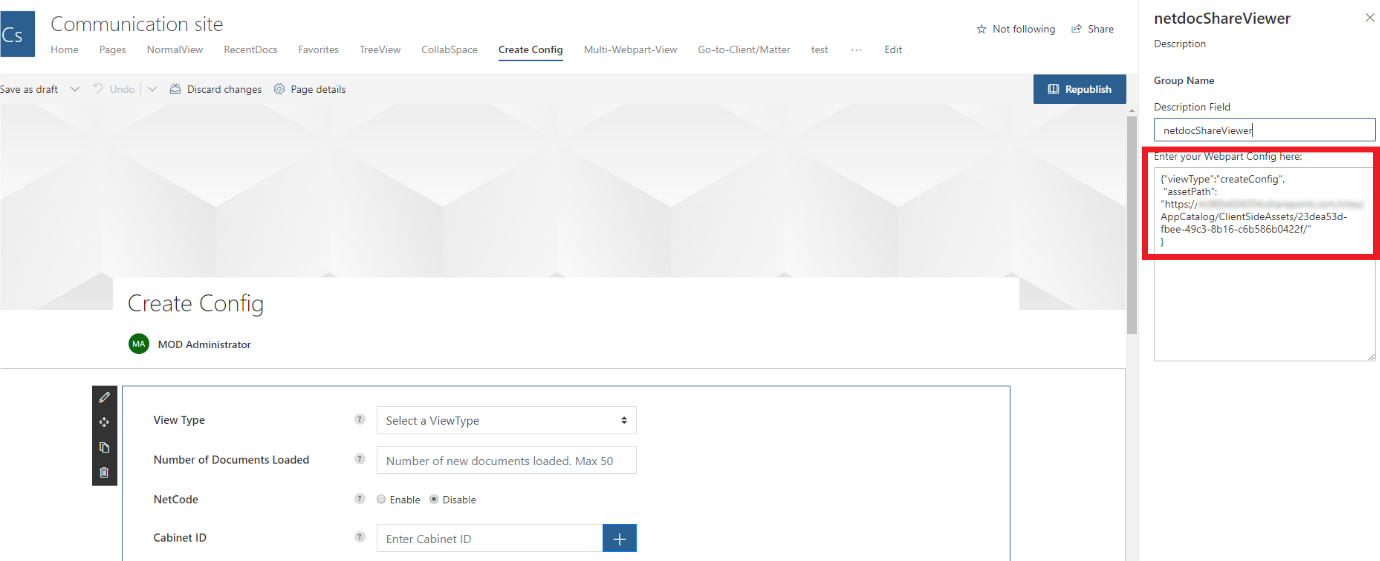1380x561 pixels.
Task: Click the Number of new documents loaded field
Action: click(506, 460)
